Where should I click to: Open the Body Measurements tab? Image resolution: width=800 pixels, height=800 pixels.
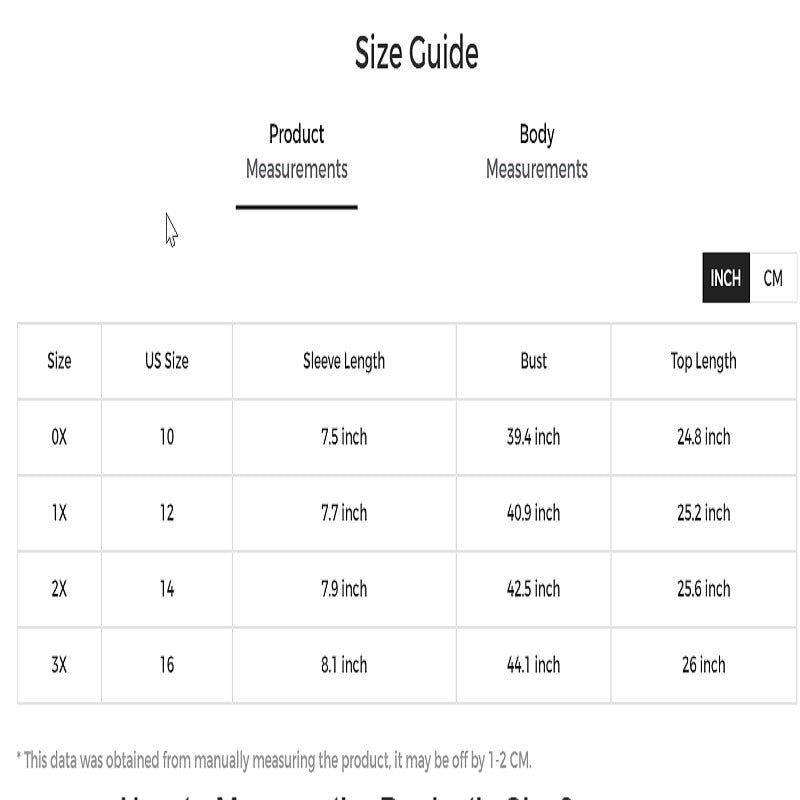point(536,152)
